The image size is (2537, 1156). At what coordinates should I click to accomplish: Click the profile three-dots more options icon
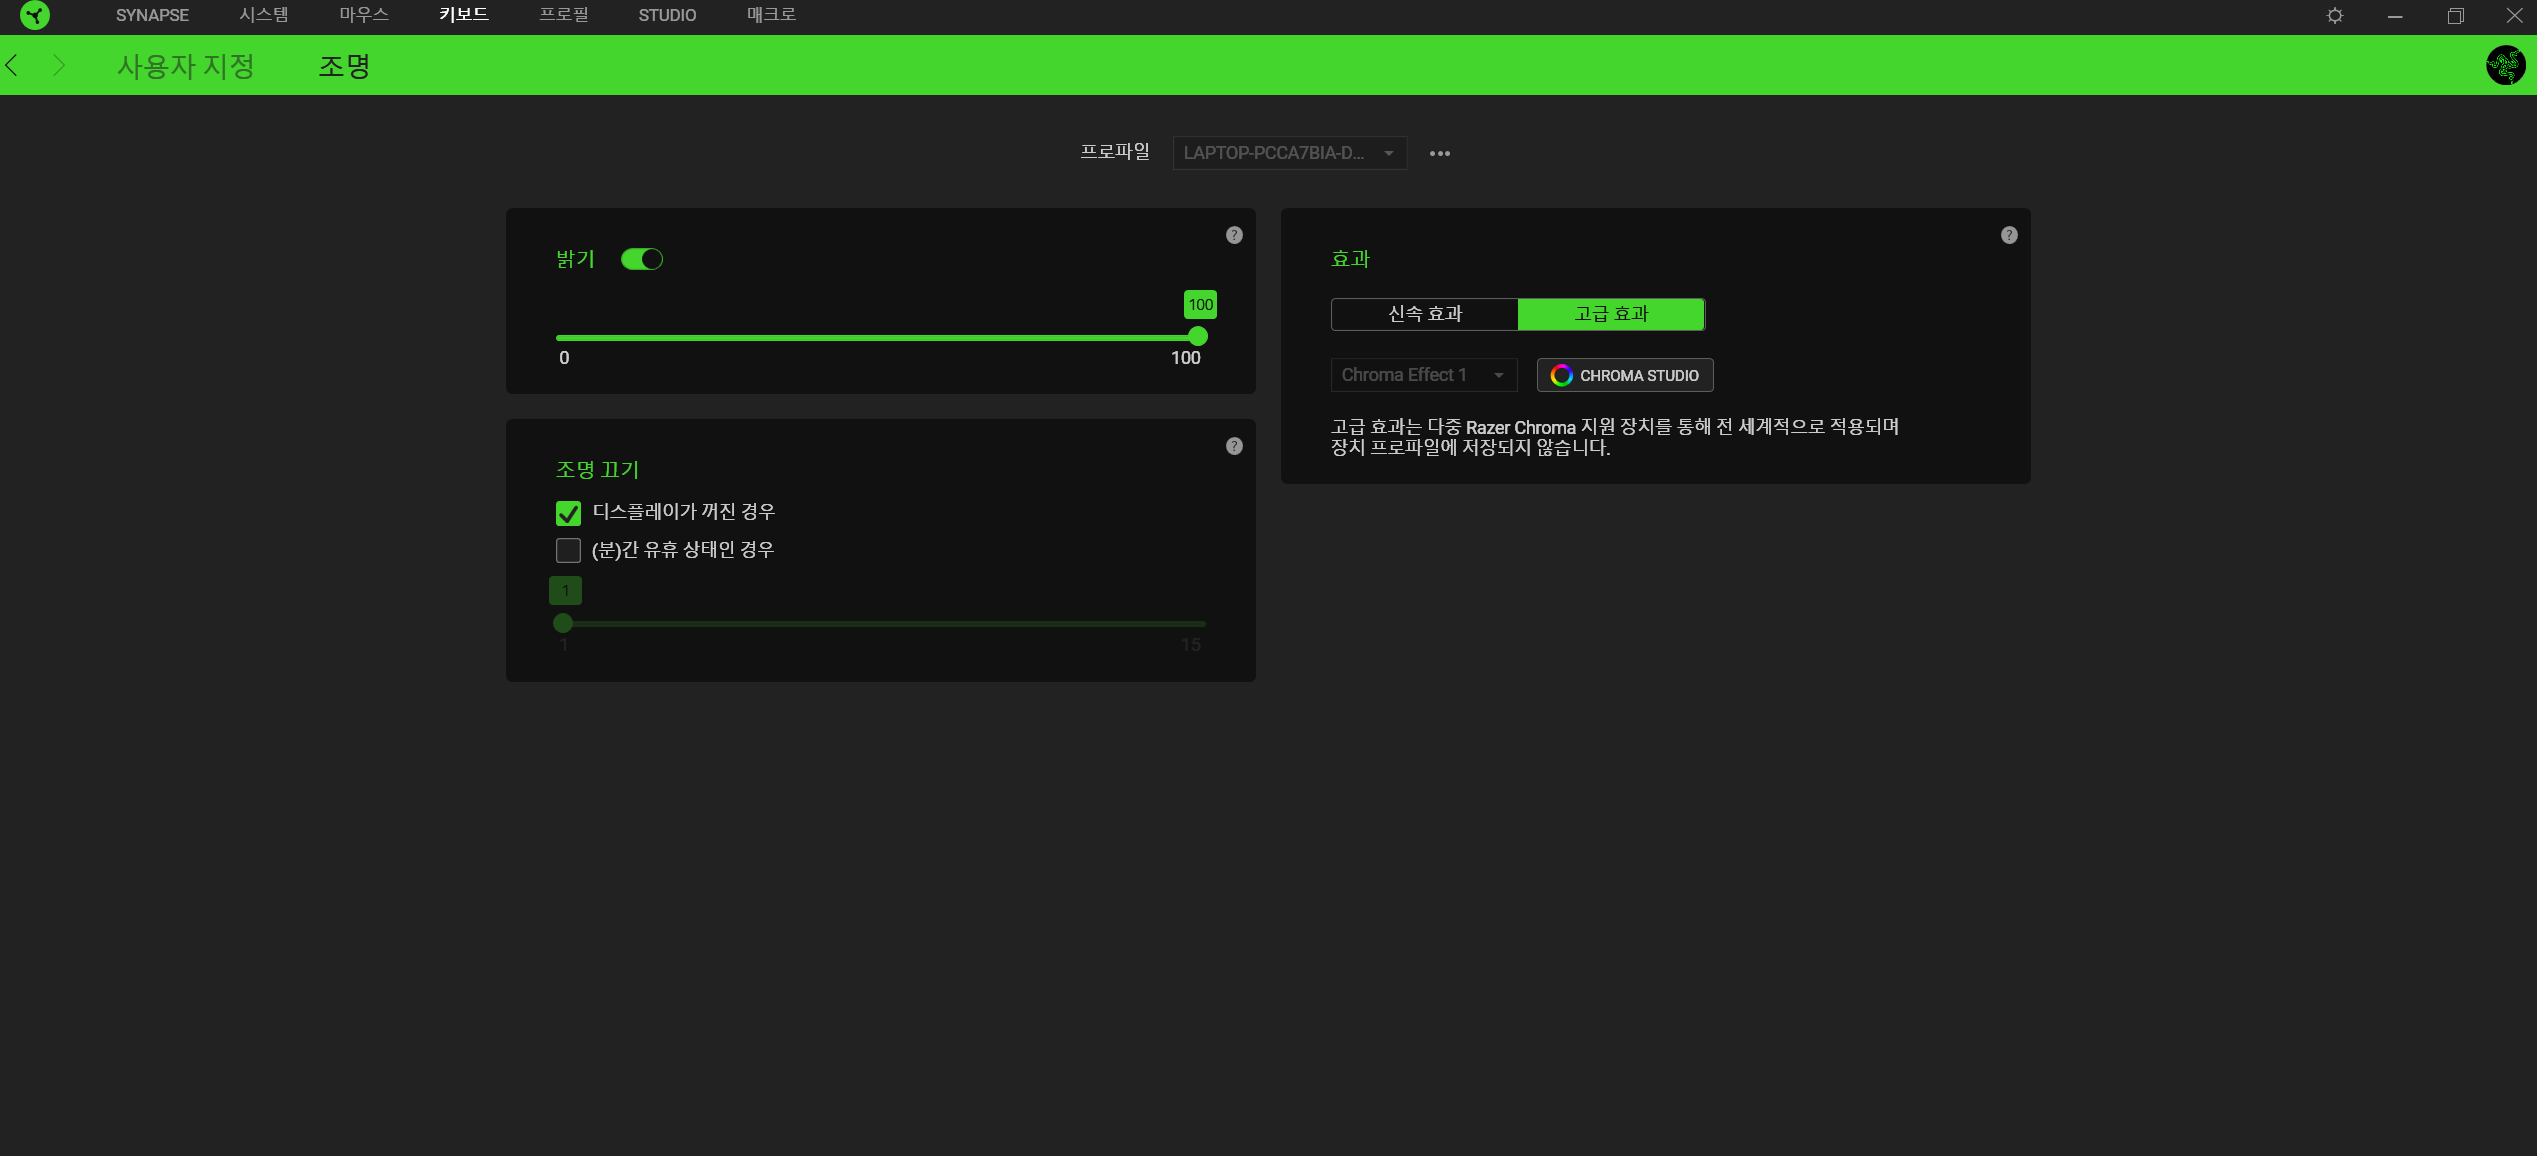click(x=1439, y=153)
